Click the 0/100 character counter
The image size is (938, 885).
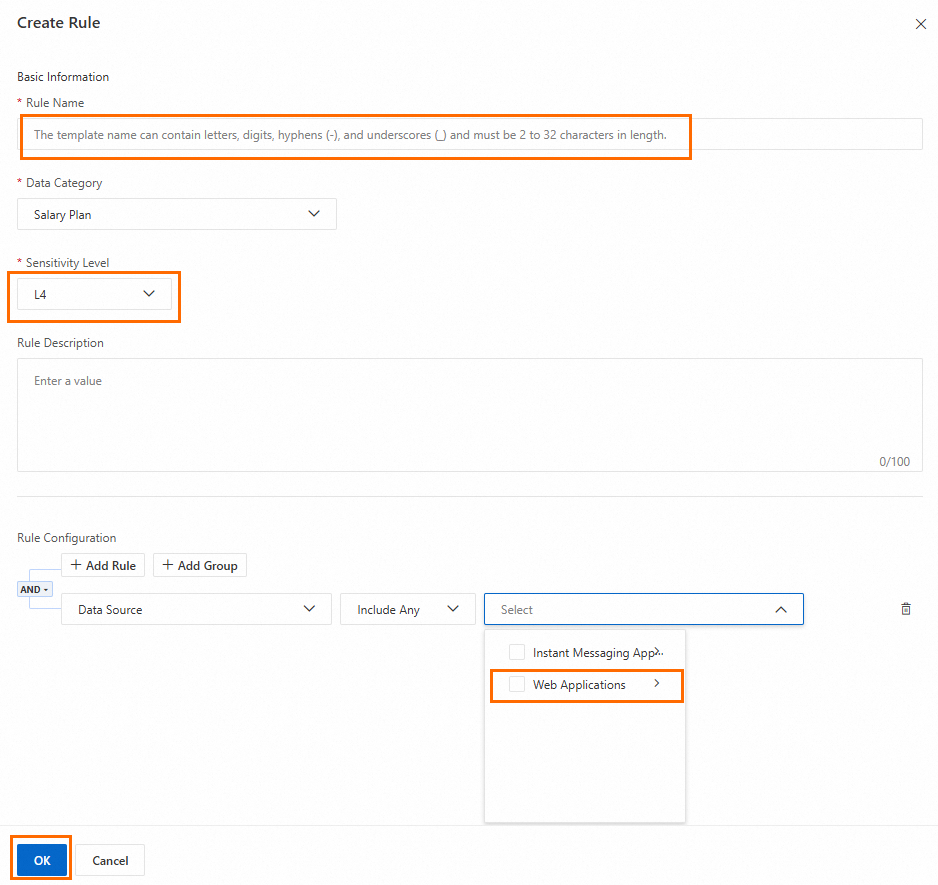click(x=894, y=461)
